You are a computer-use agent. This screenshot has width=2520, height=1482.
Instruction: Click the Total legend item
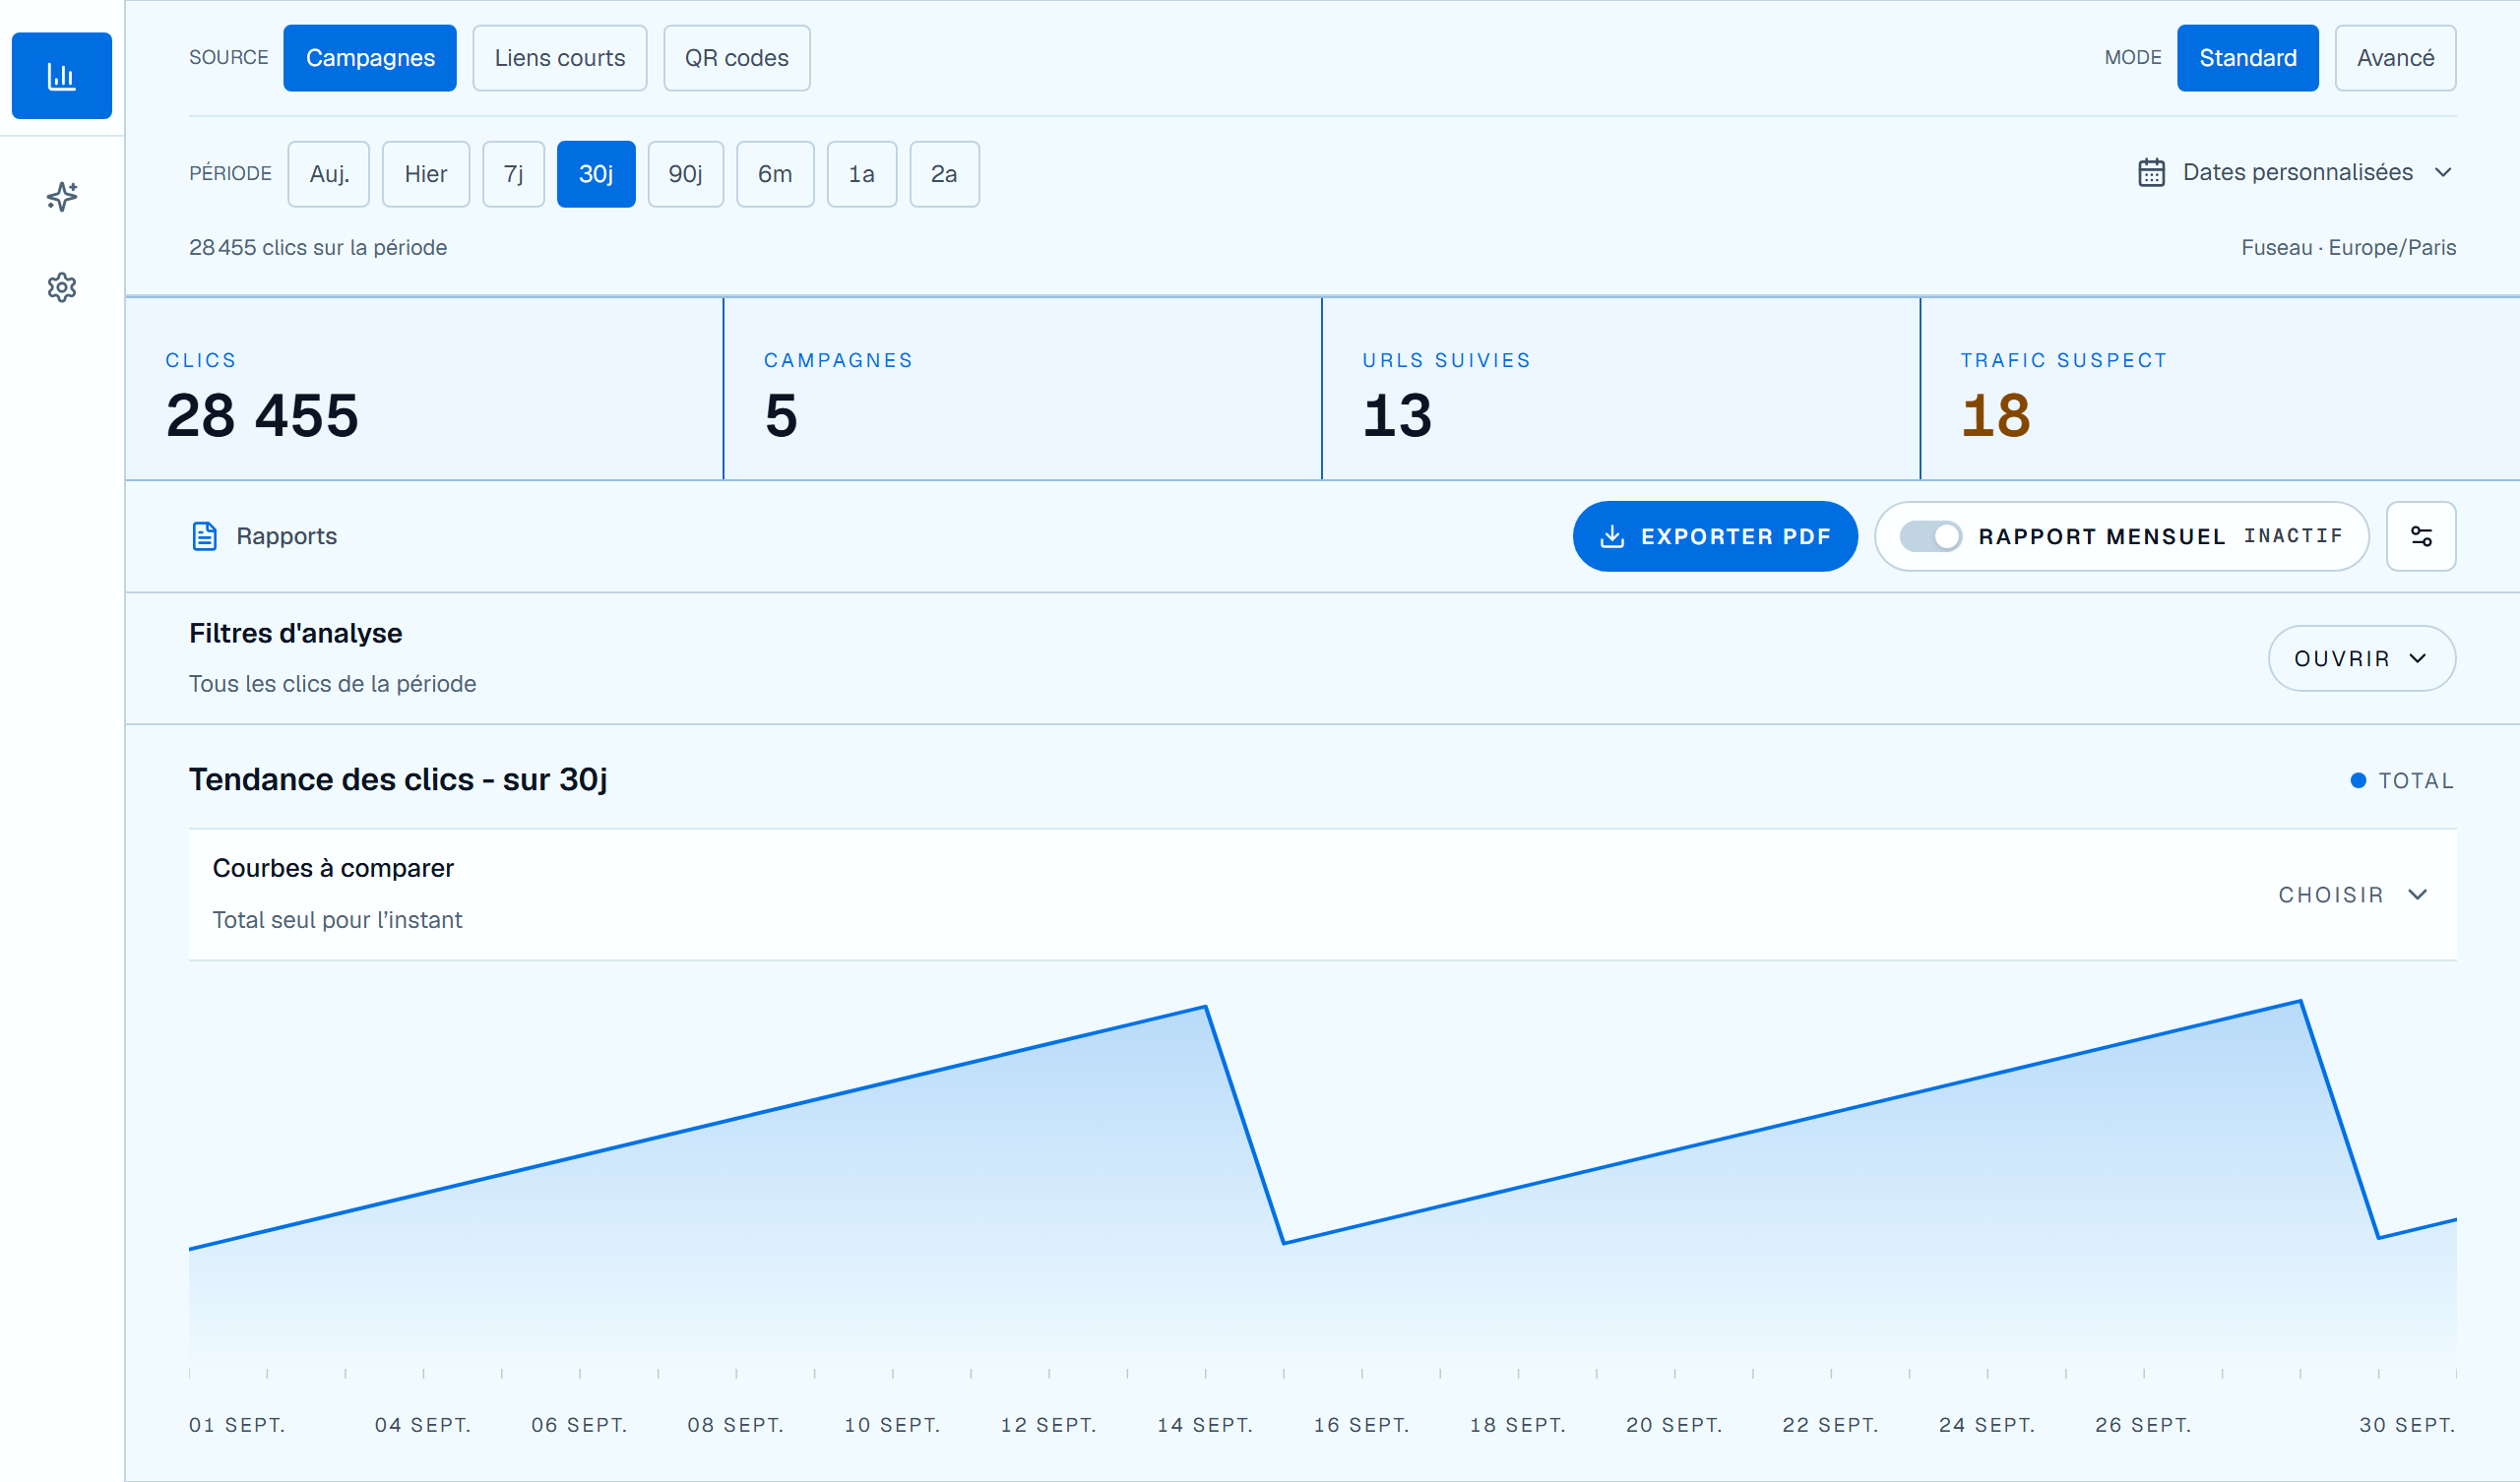tap(2402, 780)
